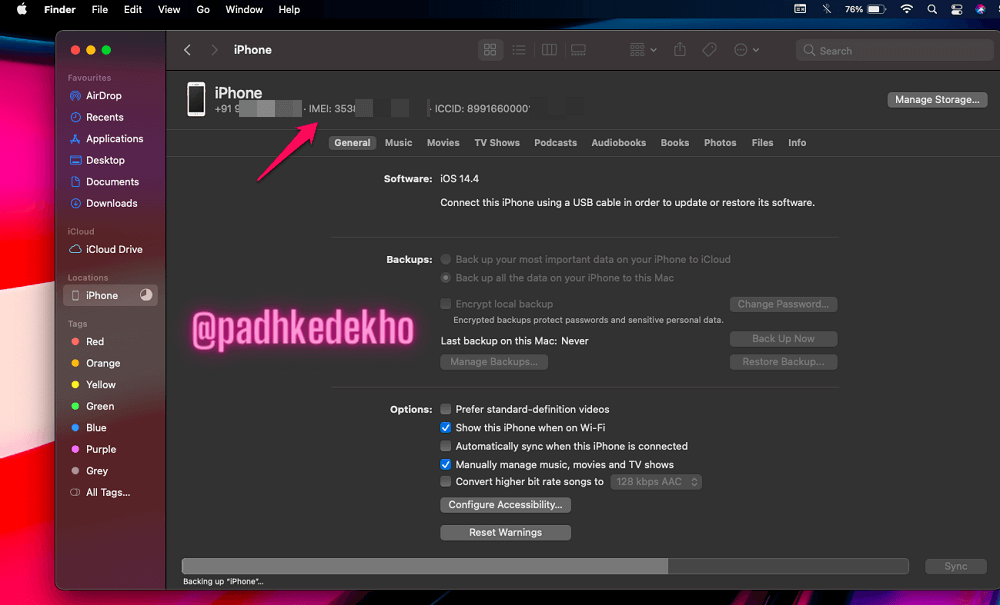Switch to the Audiobooks tab
Screen dimensions: 1000x605
click(619, 143)
